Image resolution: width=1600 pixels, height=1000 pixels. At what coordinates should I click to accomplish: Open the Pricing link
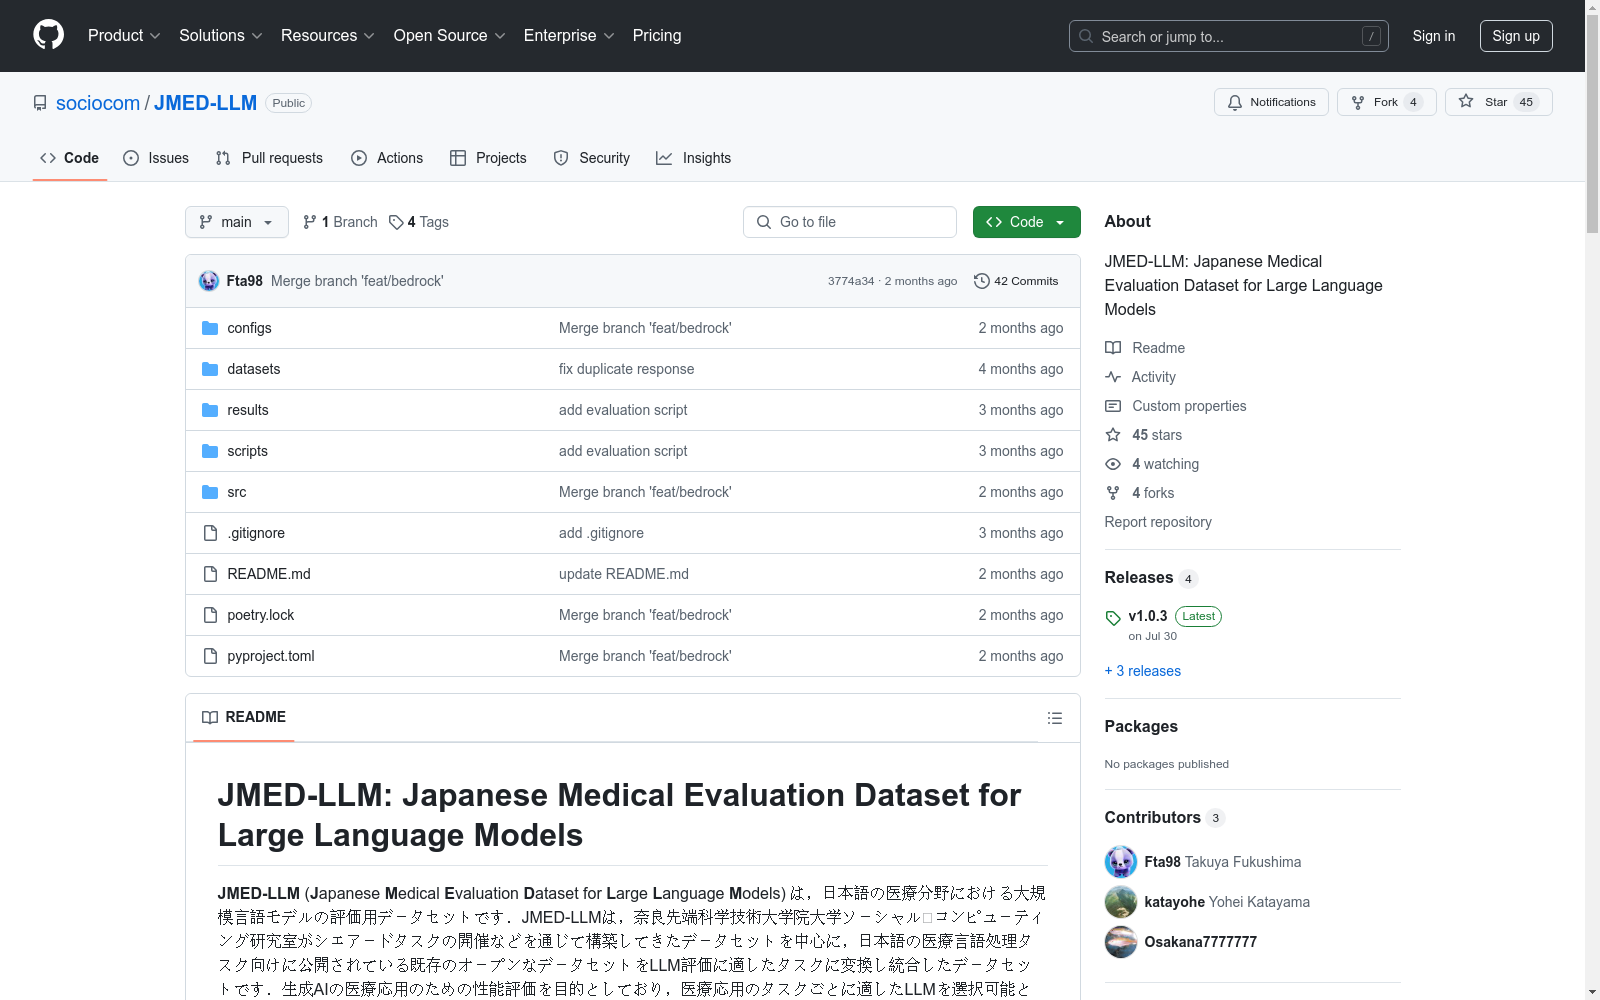tap(657, 35)
